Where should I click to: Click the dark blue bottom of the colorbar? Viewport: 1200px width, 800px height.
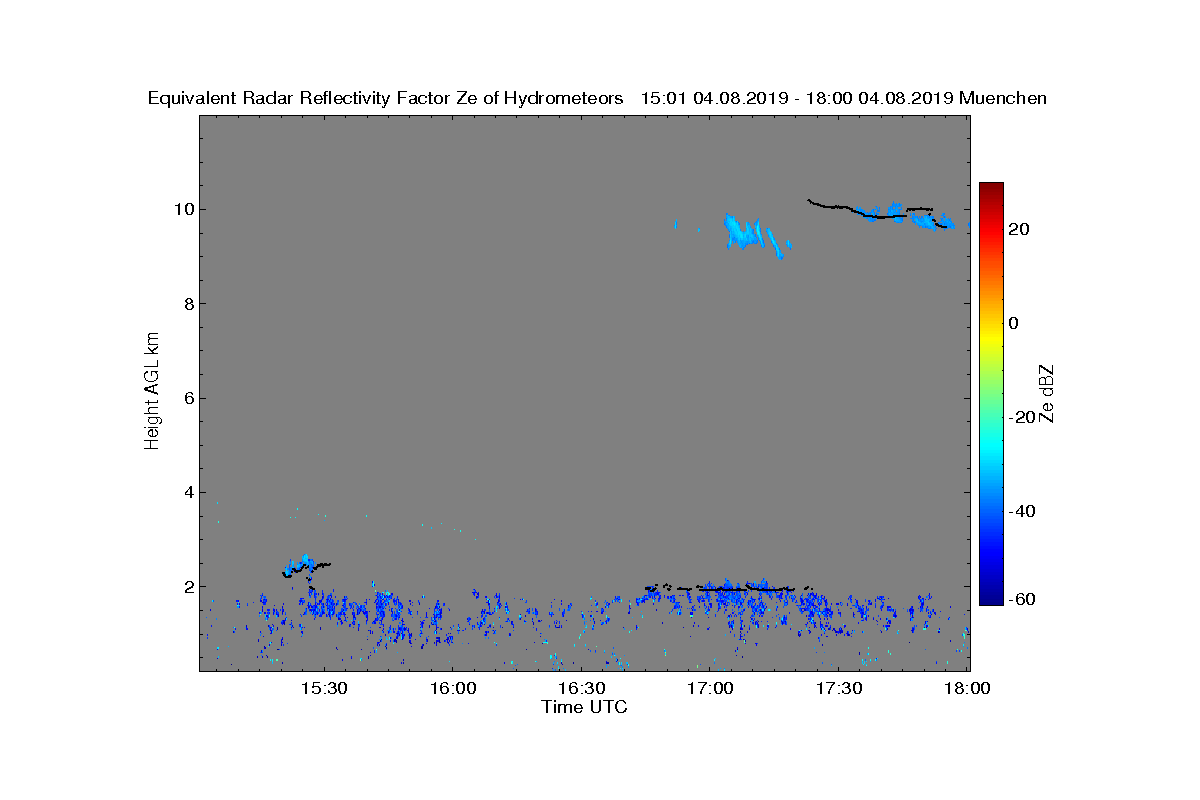991,595
